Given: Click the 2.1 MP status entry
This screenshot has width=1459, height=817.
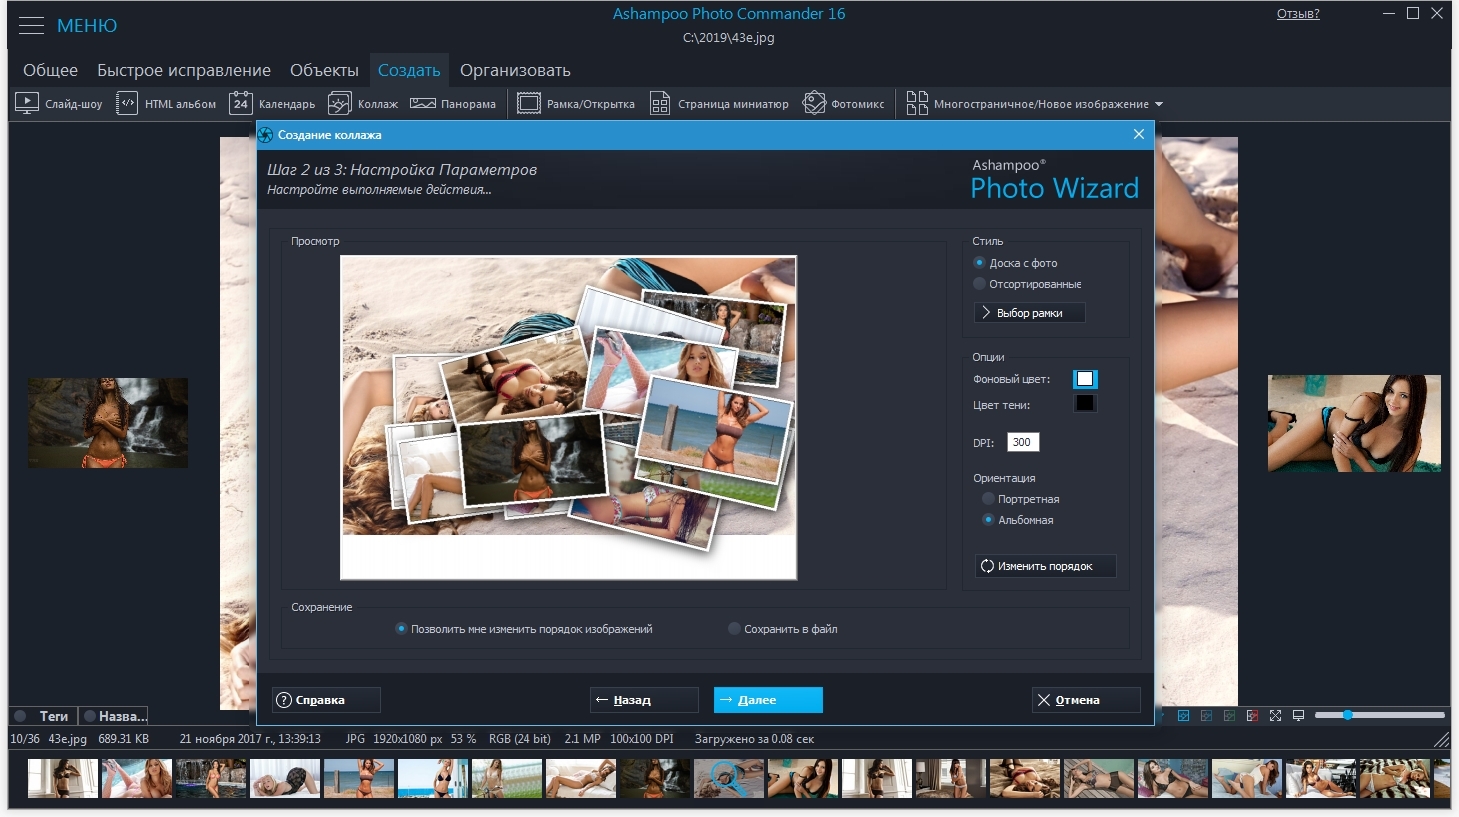Looking at the screenshot, I should tap(583, 739).
